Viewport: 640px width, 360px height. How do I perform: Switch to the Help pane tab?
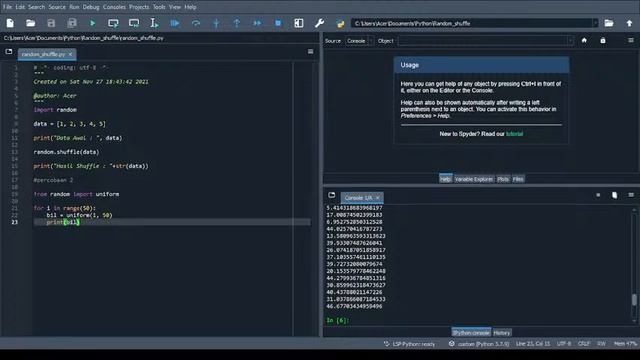[x=445, y=179]
